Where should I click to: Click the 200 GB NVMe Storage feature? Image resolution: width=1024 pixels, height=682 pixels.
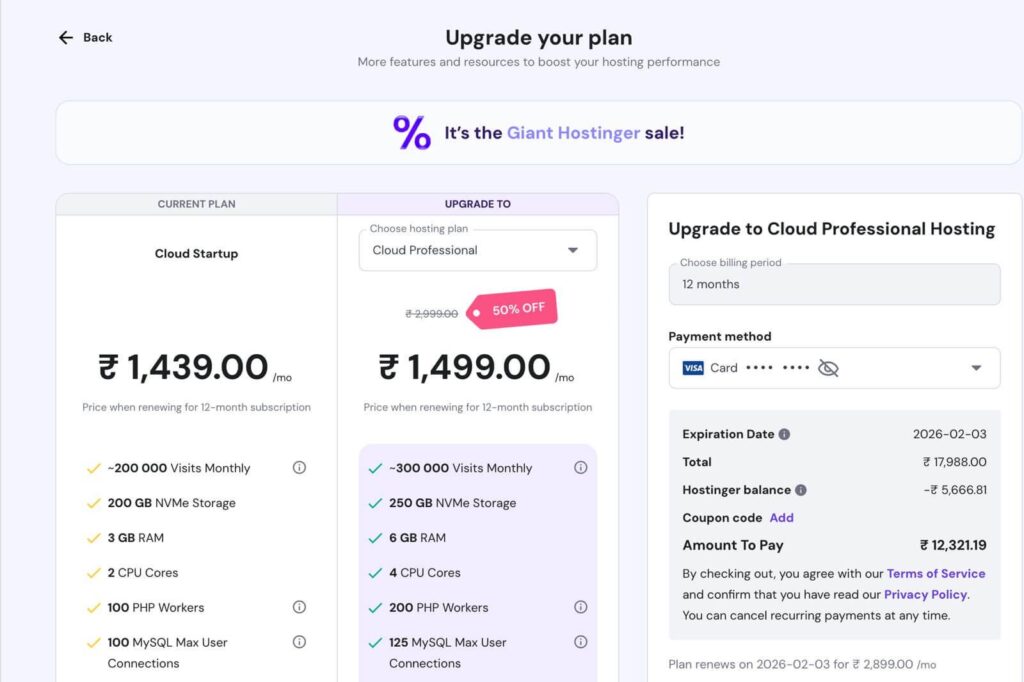coord(172,503)
